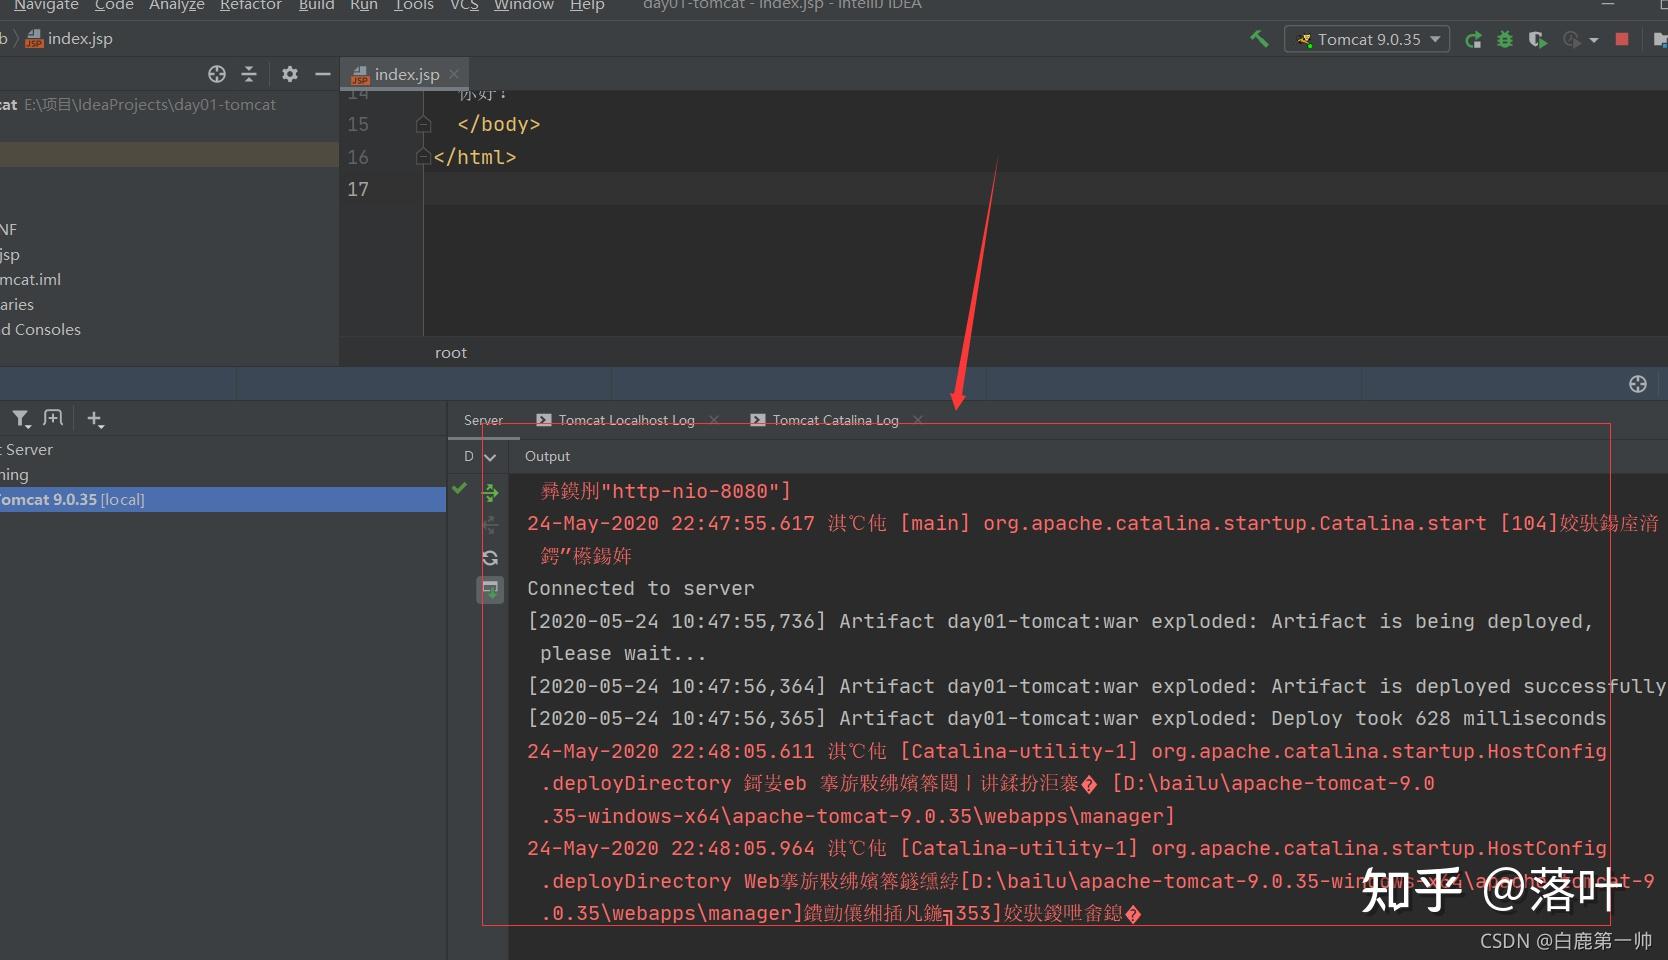Click the Profiler run icon
Viewport: 1668px width, 960px height.
click(x=1572, y=40)
